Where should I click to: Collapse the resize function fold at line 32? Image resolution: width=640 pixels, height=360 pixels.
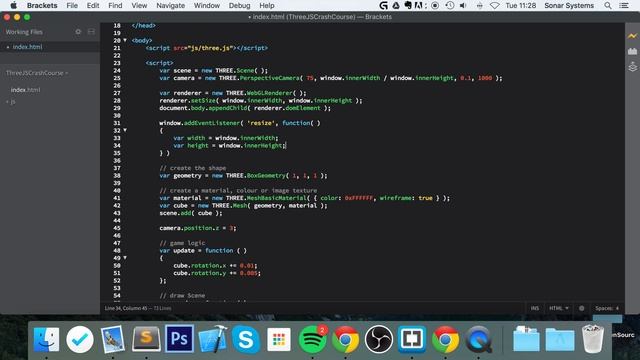(125, 130)
